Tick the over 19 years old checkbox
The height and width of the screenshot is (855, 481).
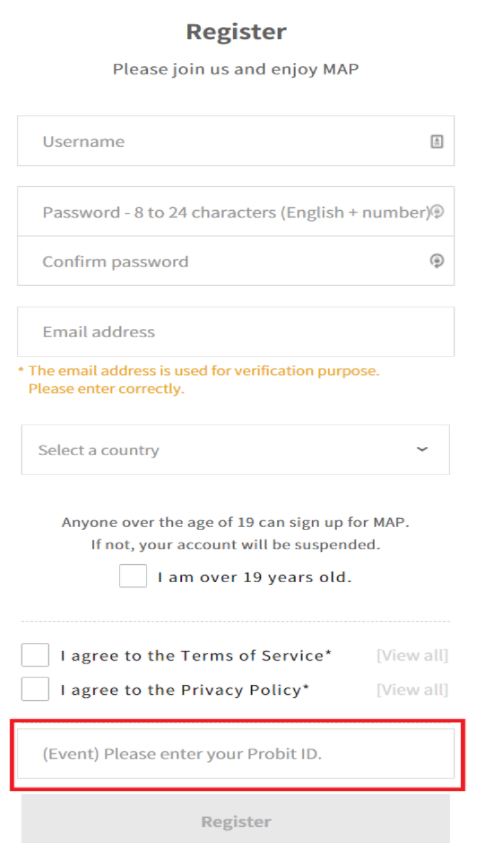point(133,576)
